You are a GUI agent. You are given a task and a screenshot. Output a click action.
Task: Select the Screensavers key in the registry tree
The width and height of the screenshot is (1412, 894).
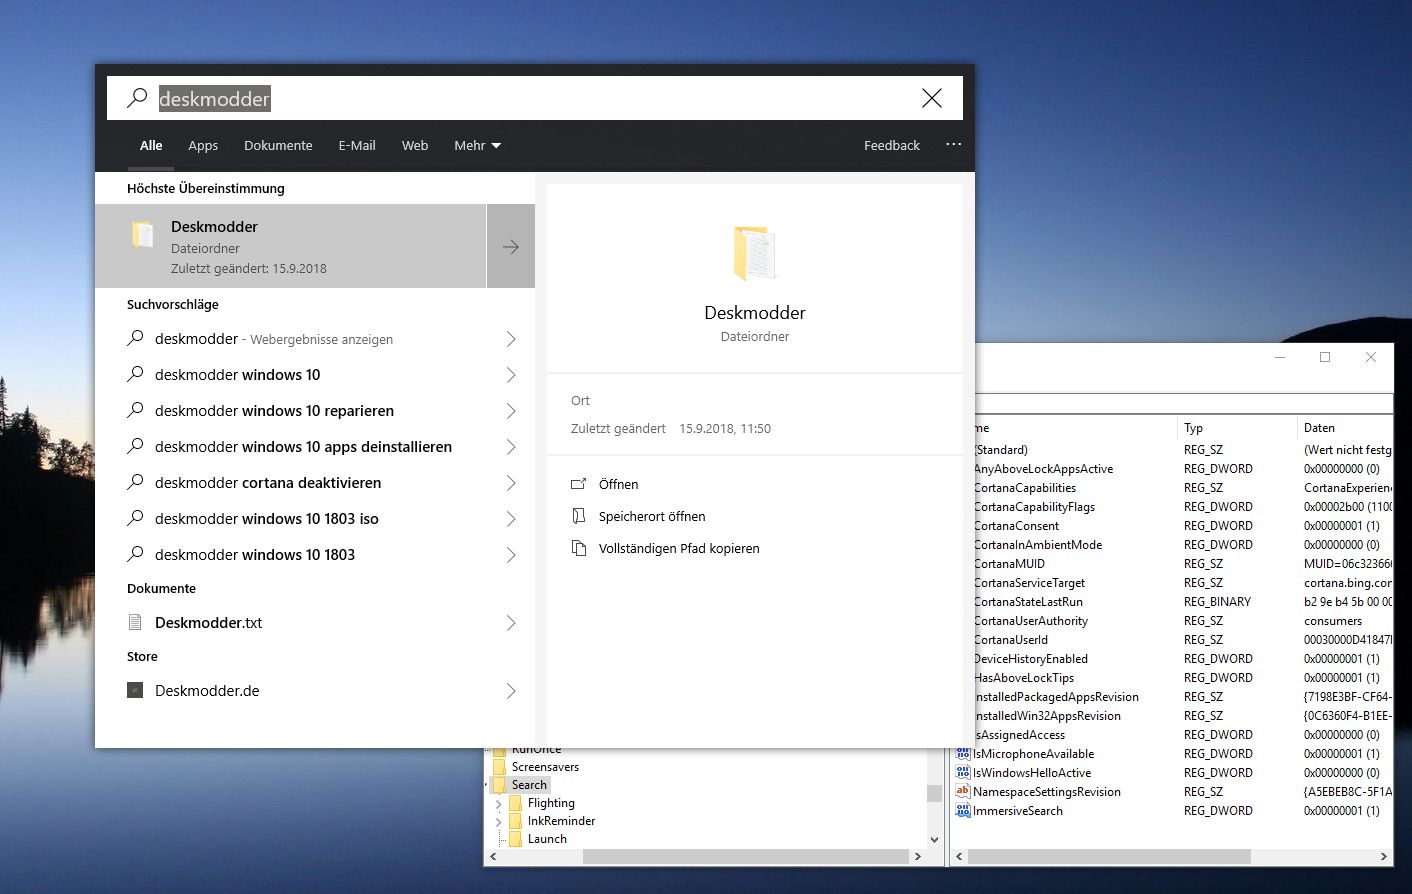(545, 767)
